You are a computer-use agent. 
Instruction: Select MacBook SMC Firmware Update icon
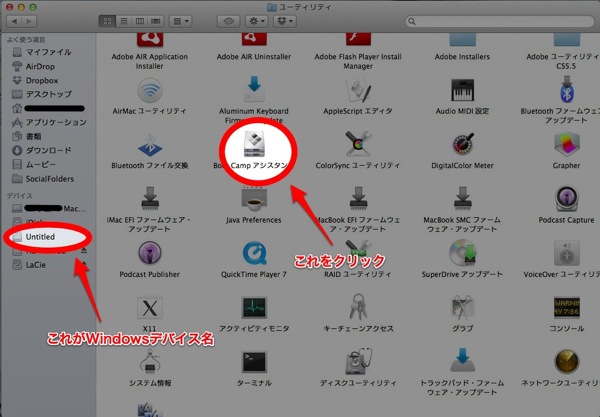[x=462, y=199]
